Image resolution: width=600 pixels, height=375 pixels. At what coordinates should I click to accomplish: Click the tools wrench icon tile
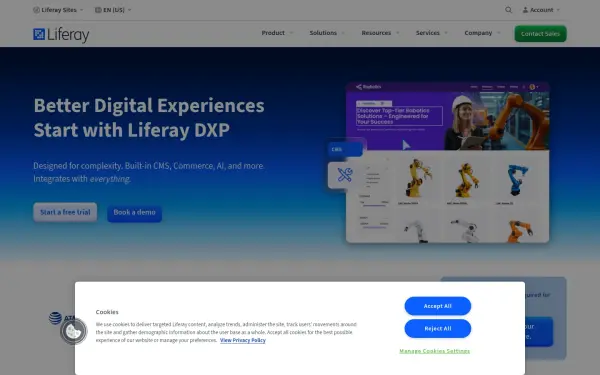click(344, 175)
